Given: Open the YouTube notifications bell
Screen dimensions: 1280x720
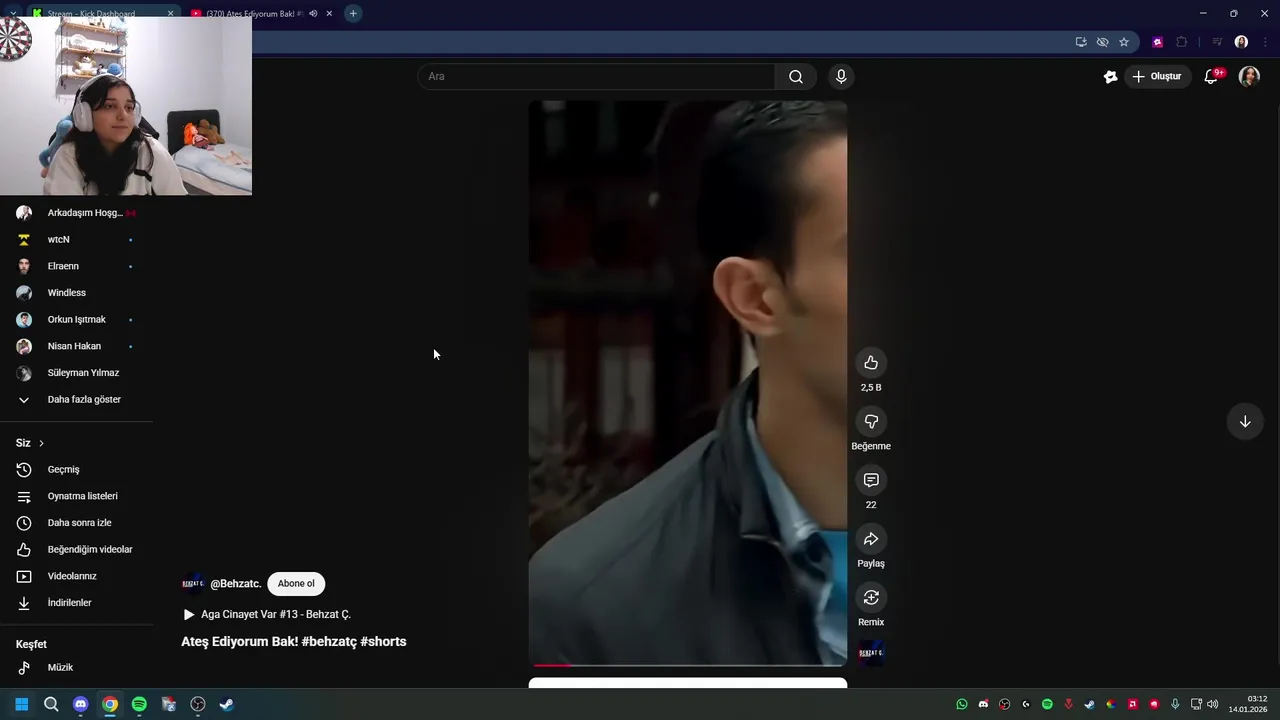Looking at the screenshot, I should pyautogui.click(x=1211, y=77).
